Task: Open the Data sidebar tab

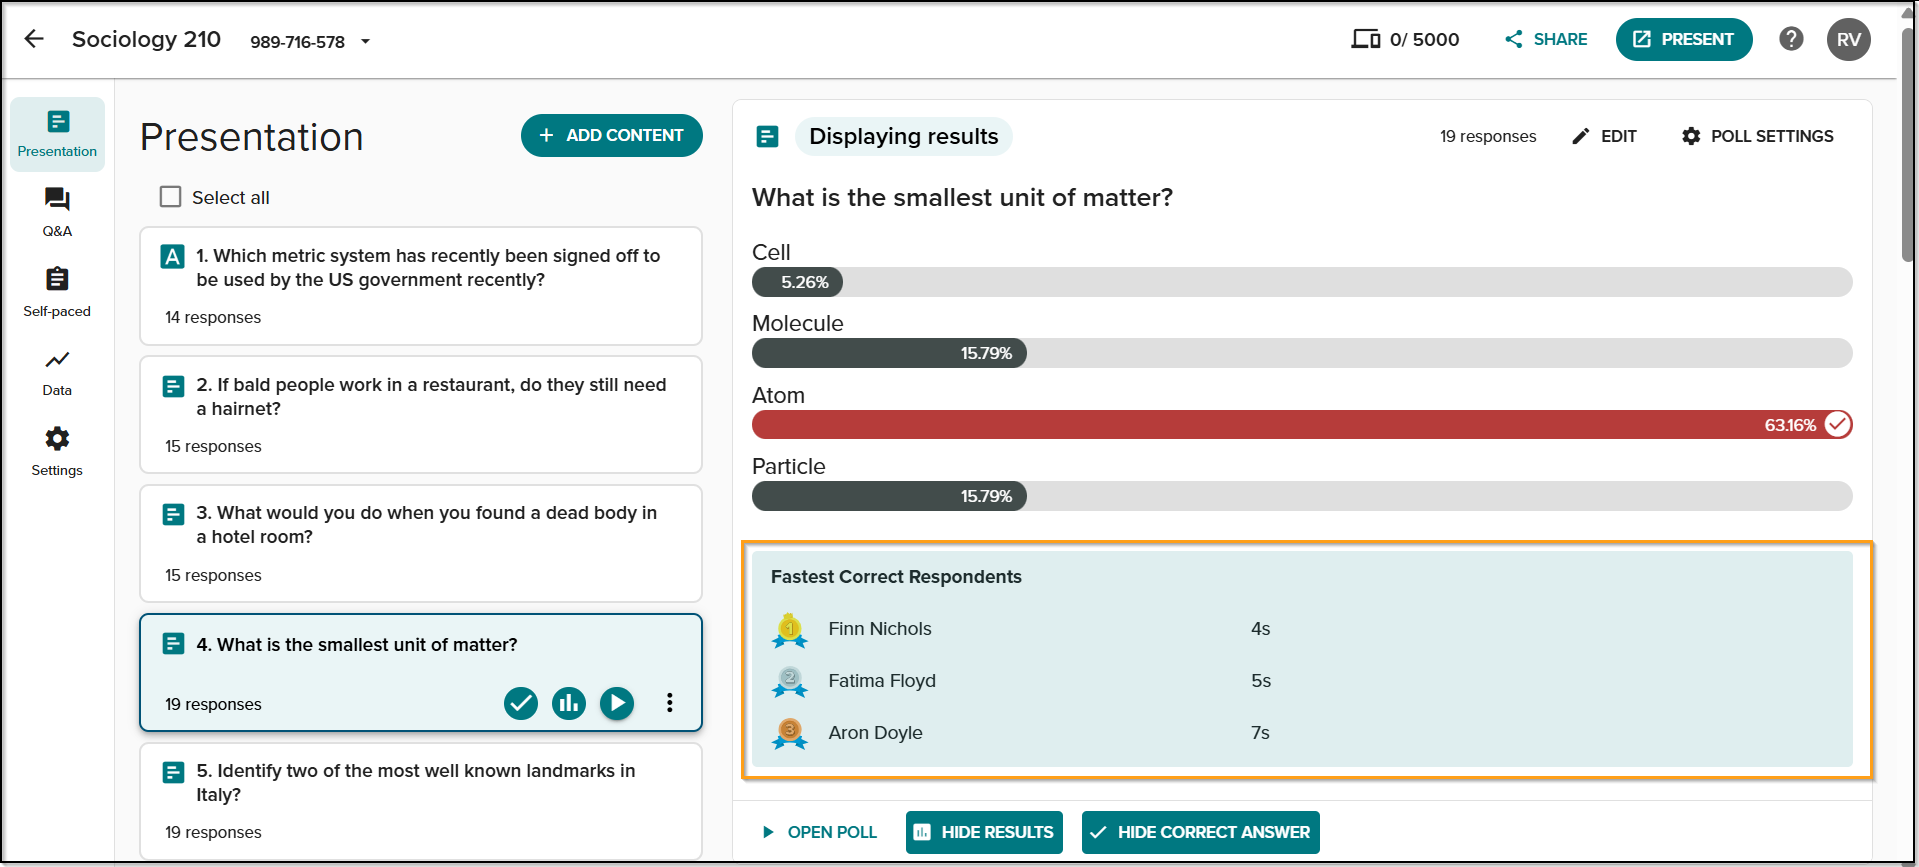Action: [57, 372]
